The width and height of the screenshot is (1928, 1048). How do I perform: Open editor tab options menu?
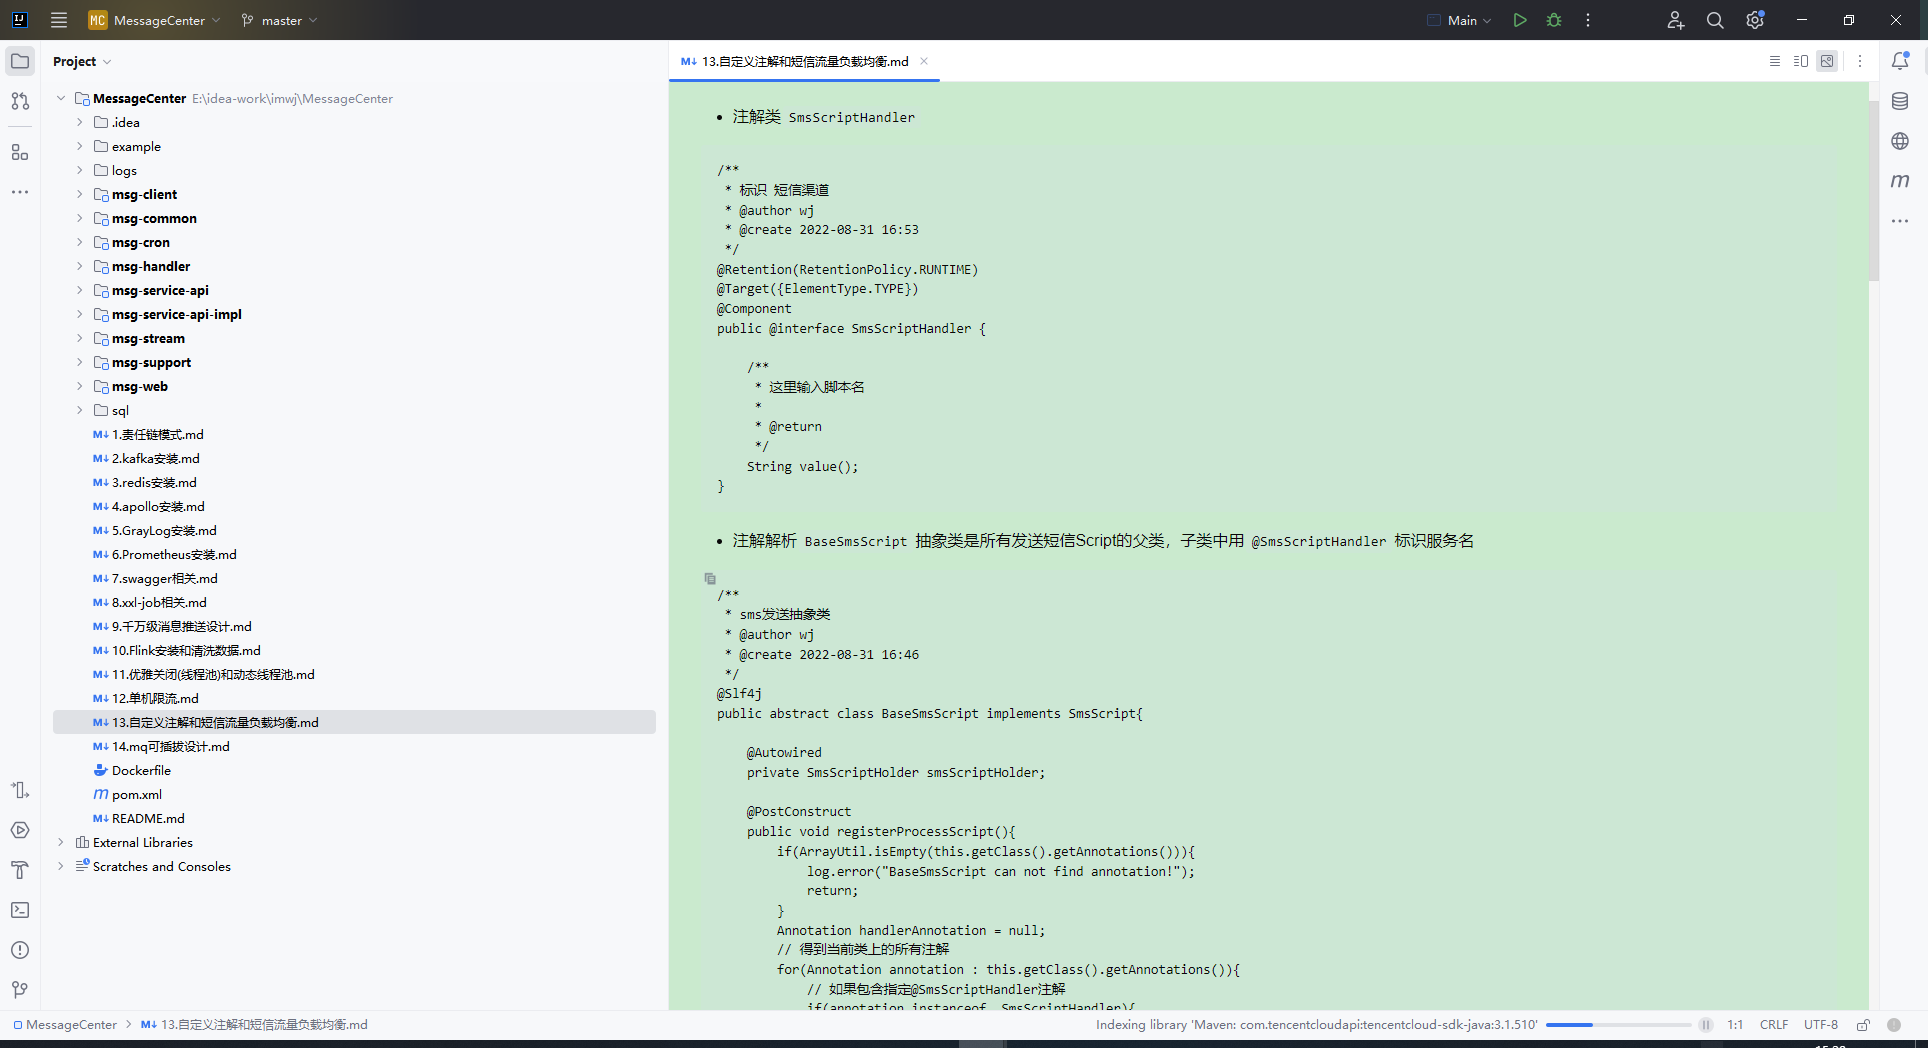pos(1860,61)
